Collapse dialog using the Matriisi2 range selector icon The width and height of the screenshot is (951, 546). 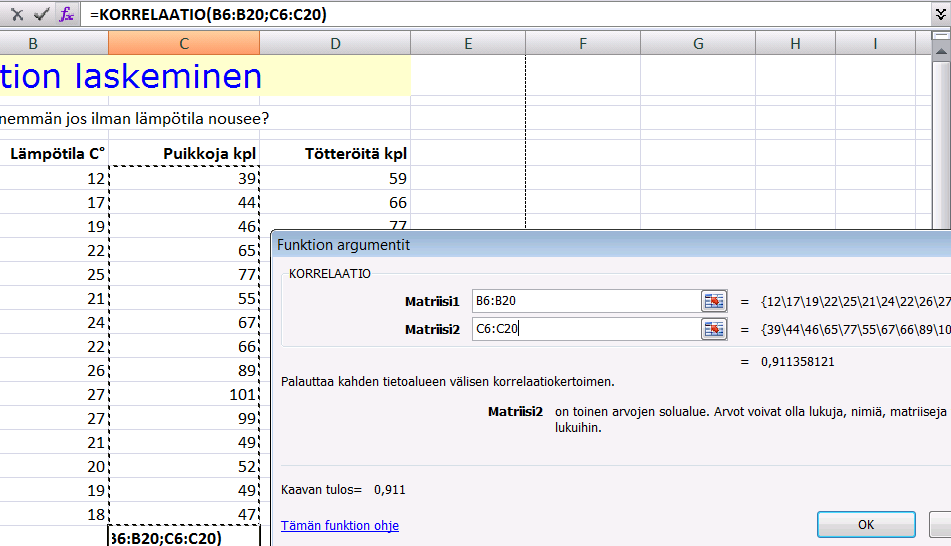click(x=714, y=329)
